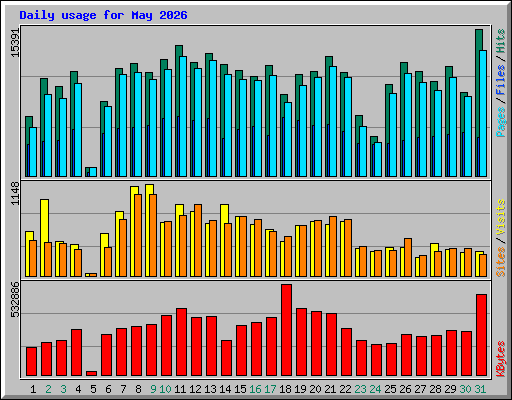This screenshot has height=400, width=512.
Task: Click the cyan files bar for day 21
Action: [333, 121]
